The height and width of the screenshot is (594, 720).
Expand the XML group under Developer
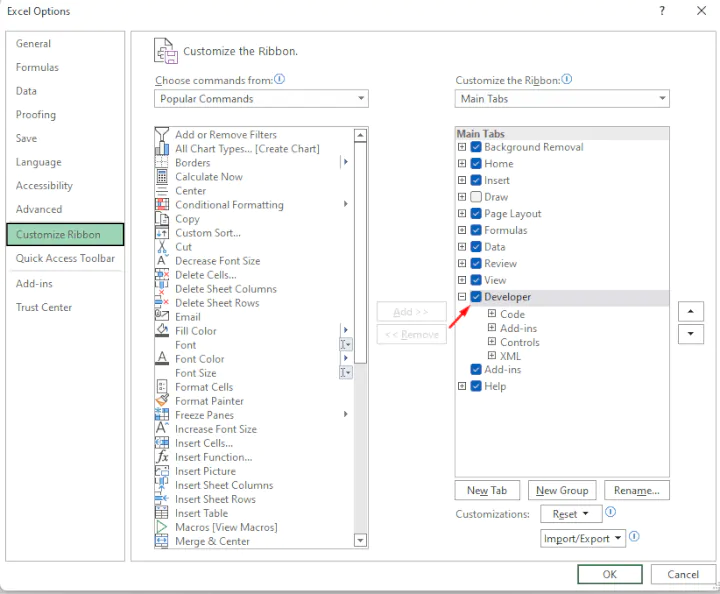492,355
